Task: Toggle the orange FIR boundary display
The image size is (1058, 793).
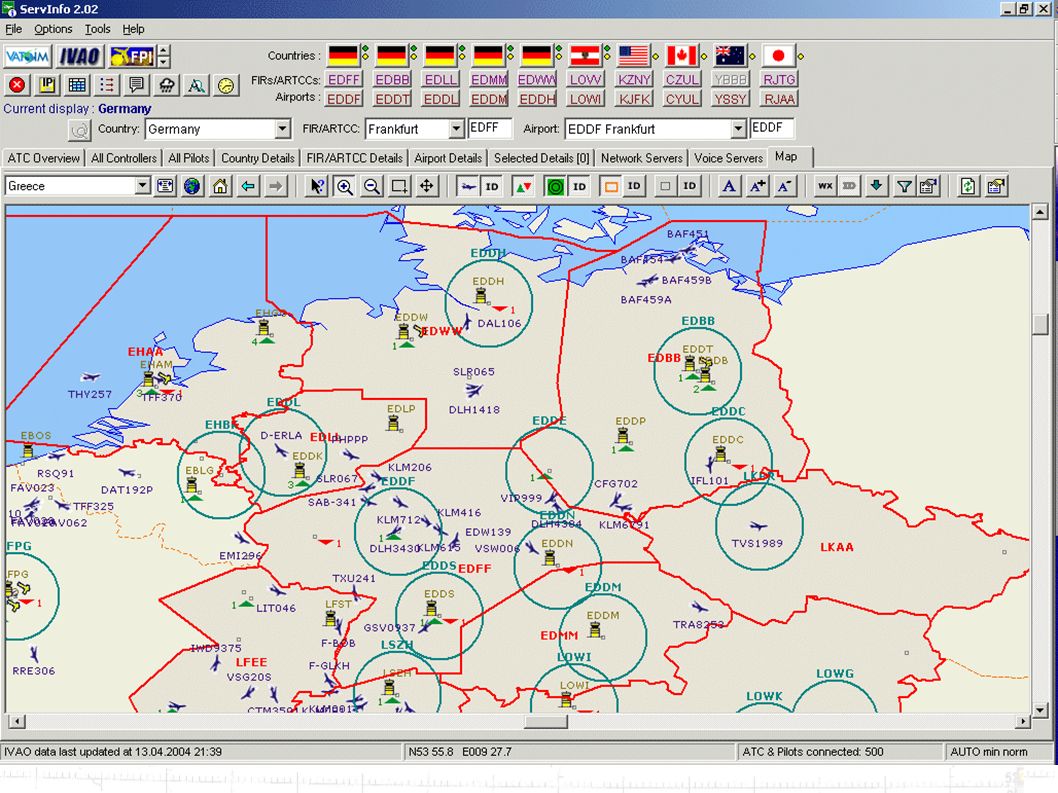Action: coord(611,186)
